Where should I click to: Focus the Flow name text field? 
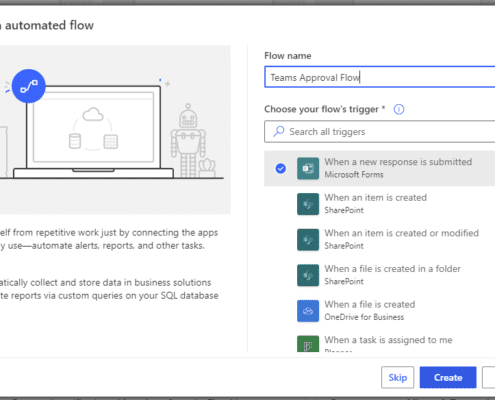click(x=380, y=77)
